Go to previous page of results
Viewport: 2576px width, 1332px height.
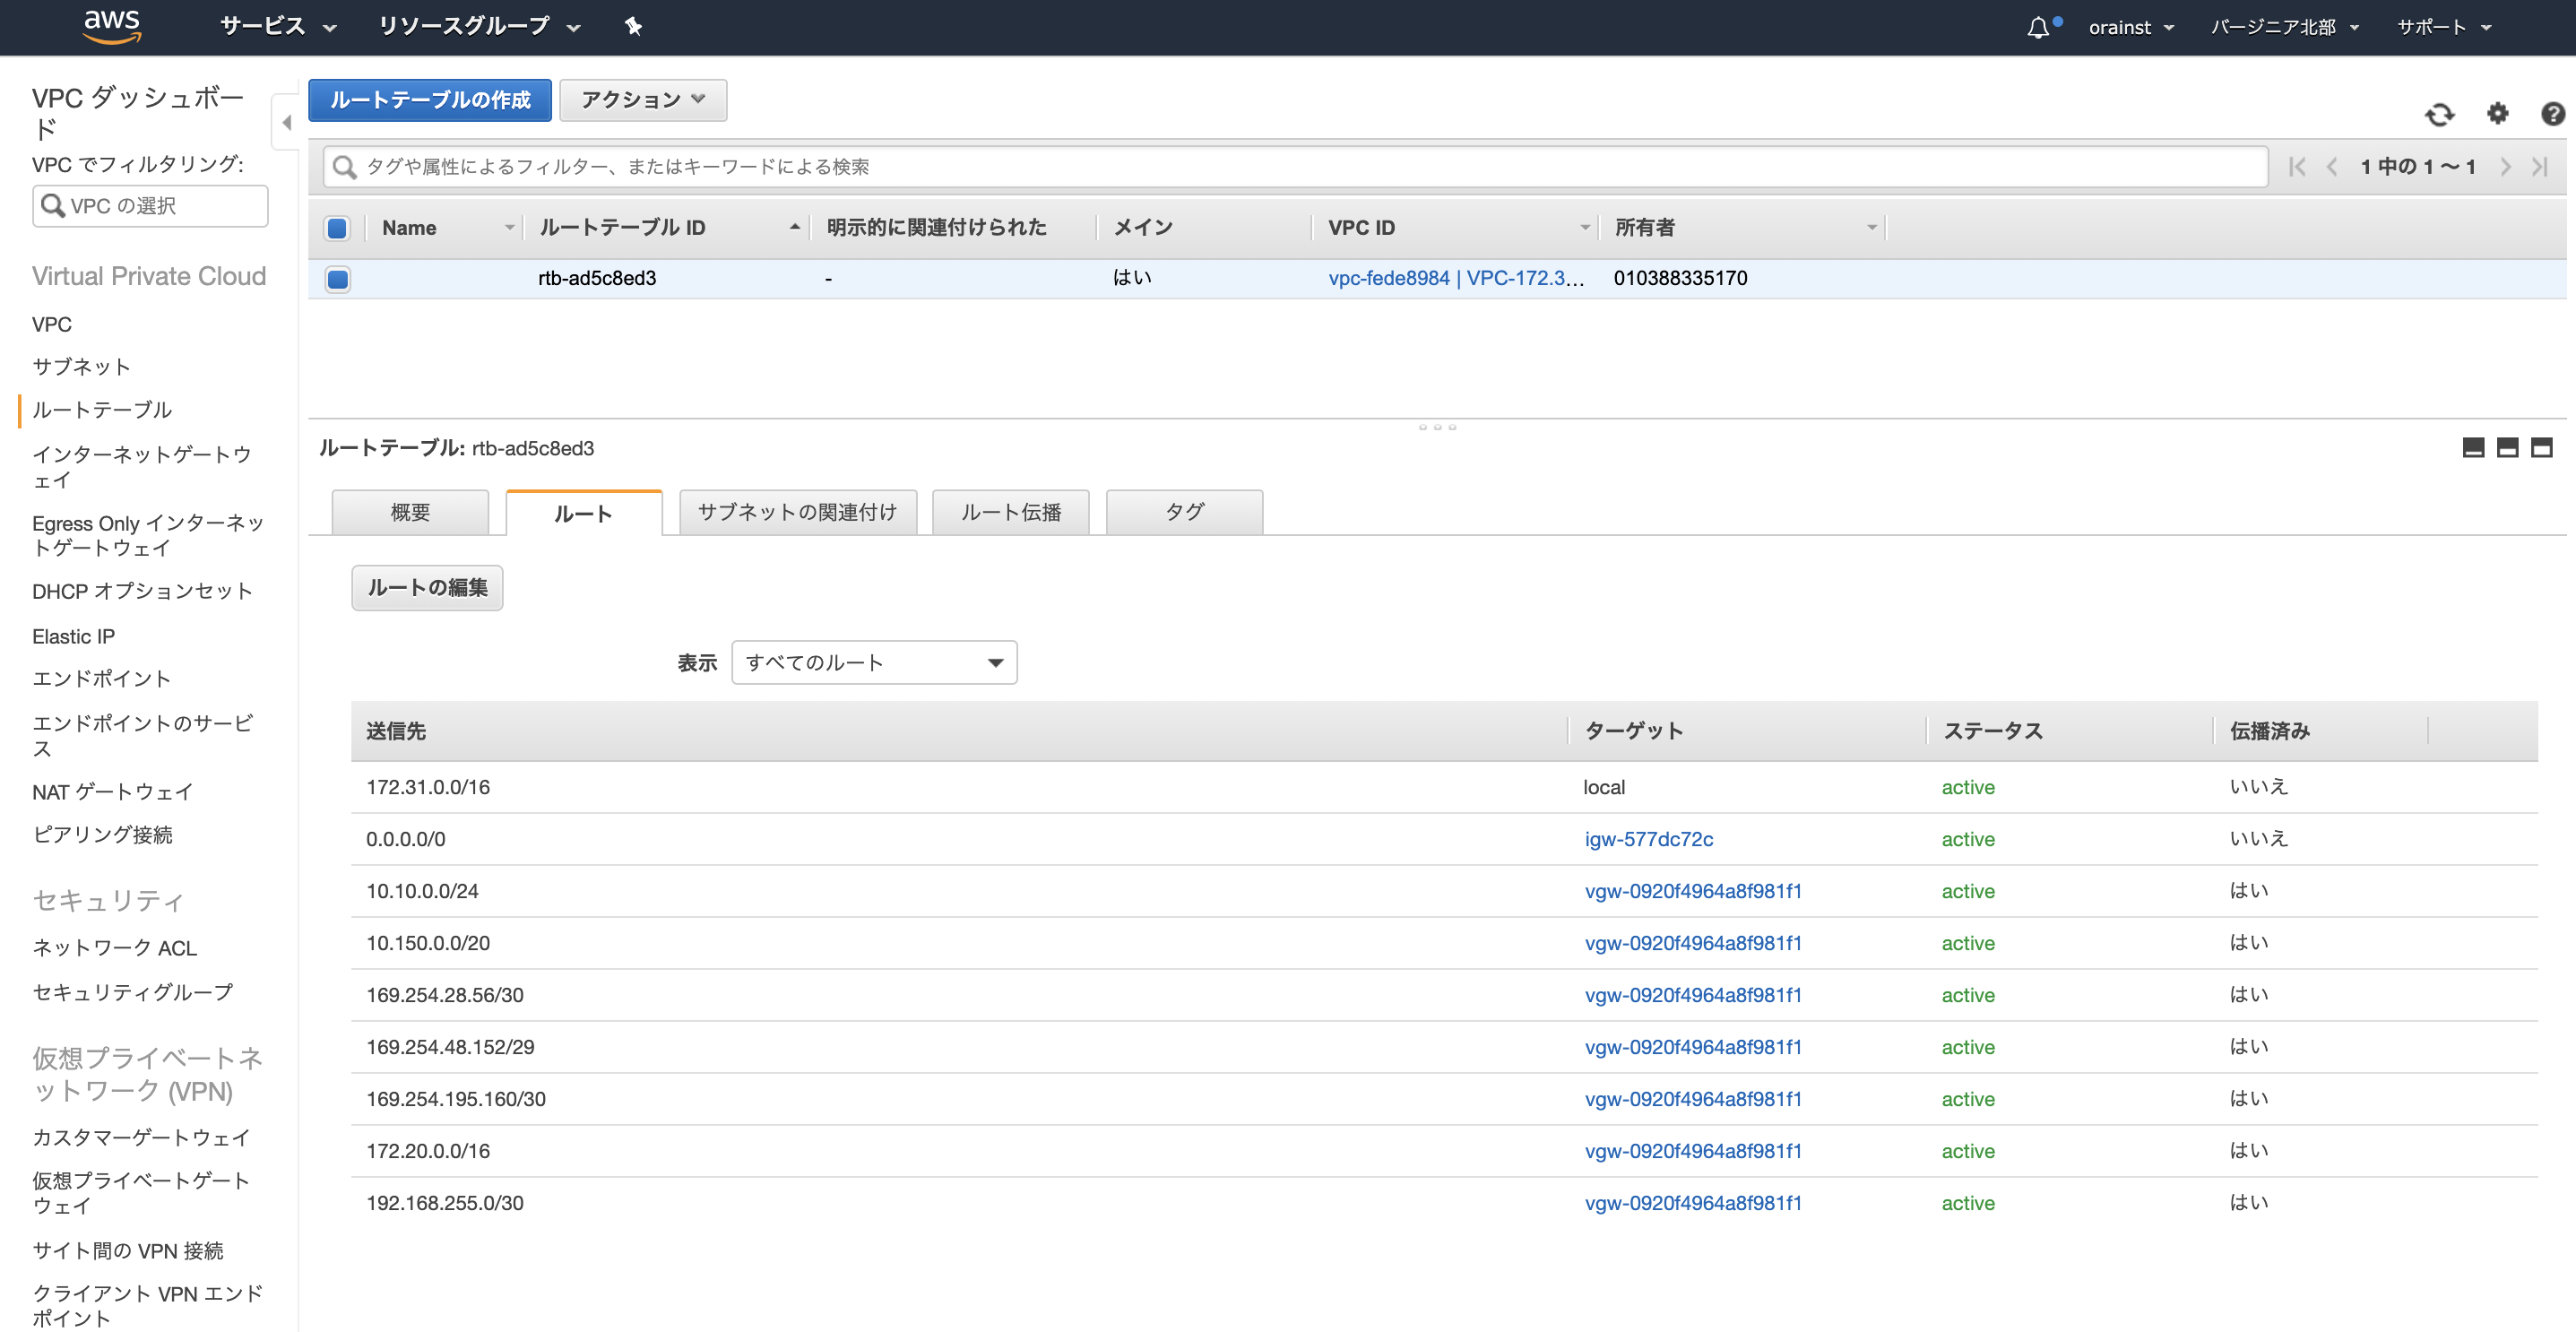tap(2332, 167)
